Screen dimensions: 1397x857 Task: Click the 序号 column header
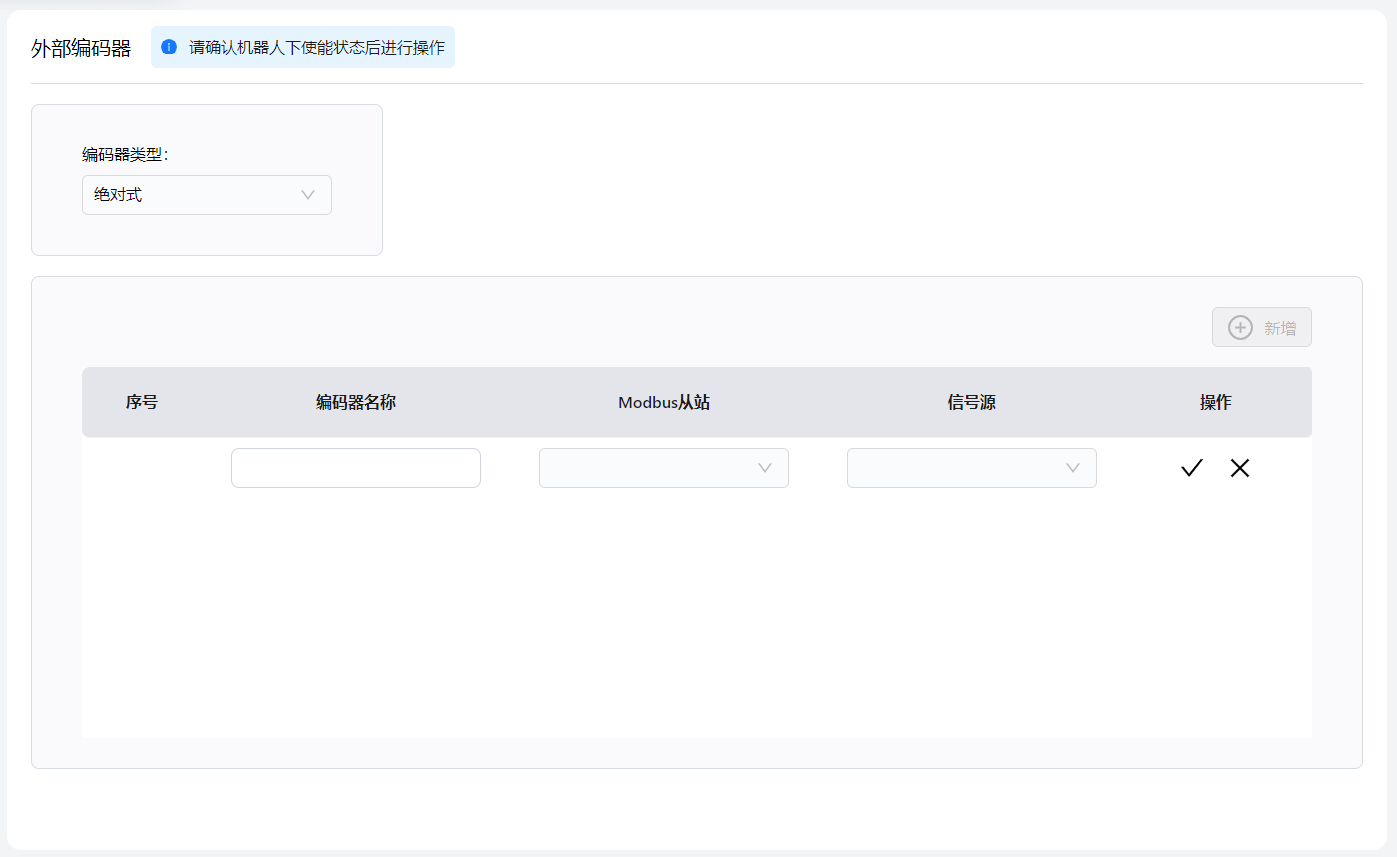(x=141, y=402)
